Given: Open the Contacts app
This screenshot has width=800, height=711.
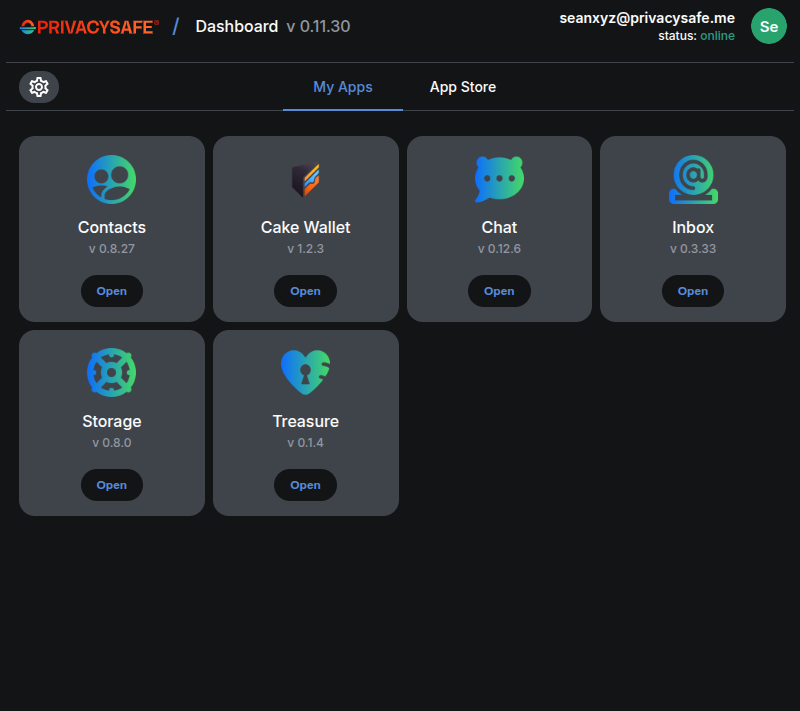Looking at the screenshot, I should 112,291.
